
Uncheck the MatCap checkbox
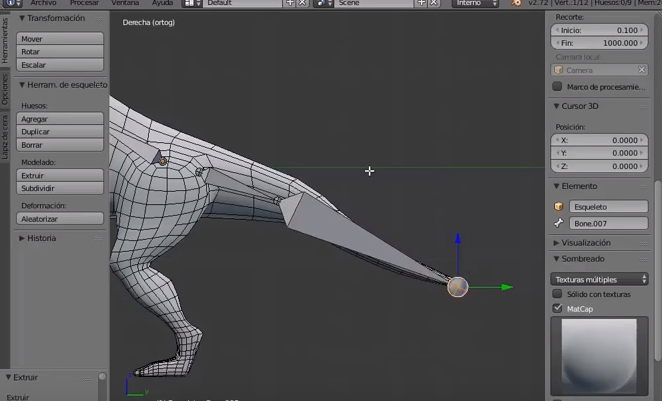pyautogui.click(x=558, y=309)
